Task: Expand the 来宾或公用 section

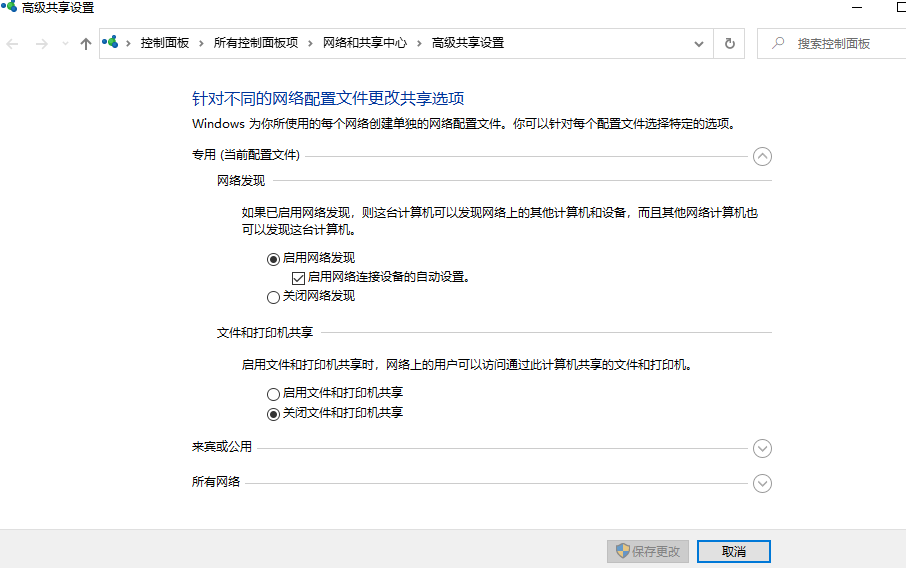Action: [x=762, y=449]
